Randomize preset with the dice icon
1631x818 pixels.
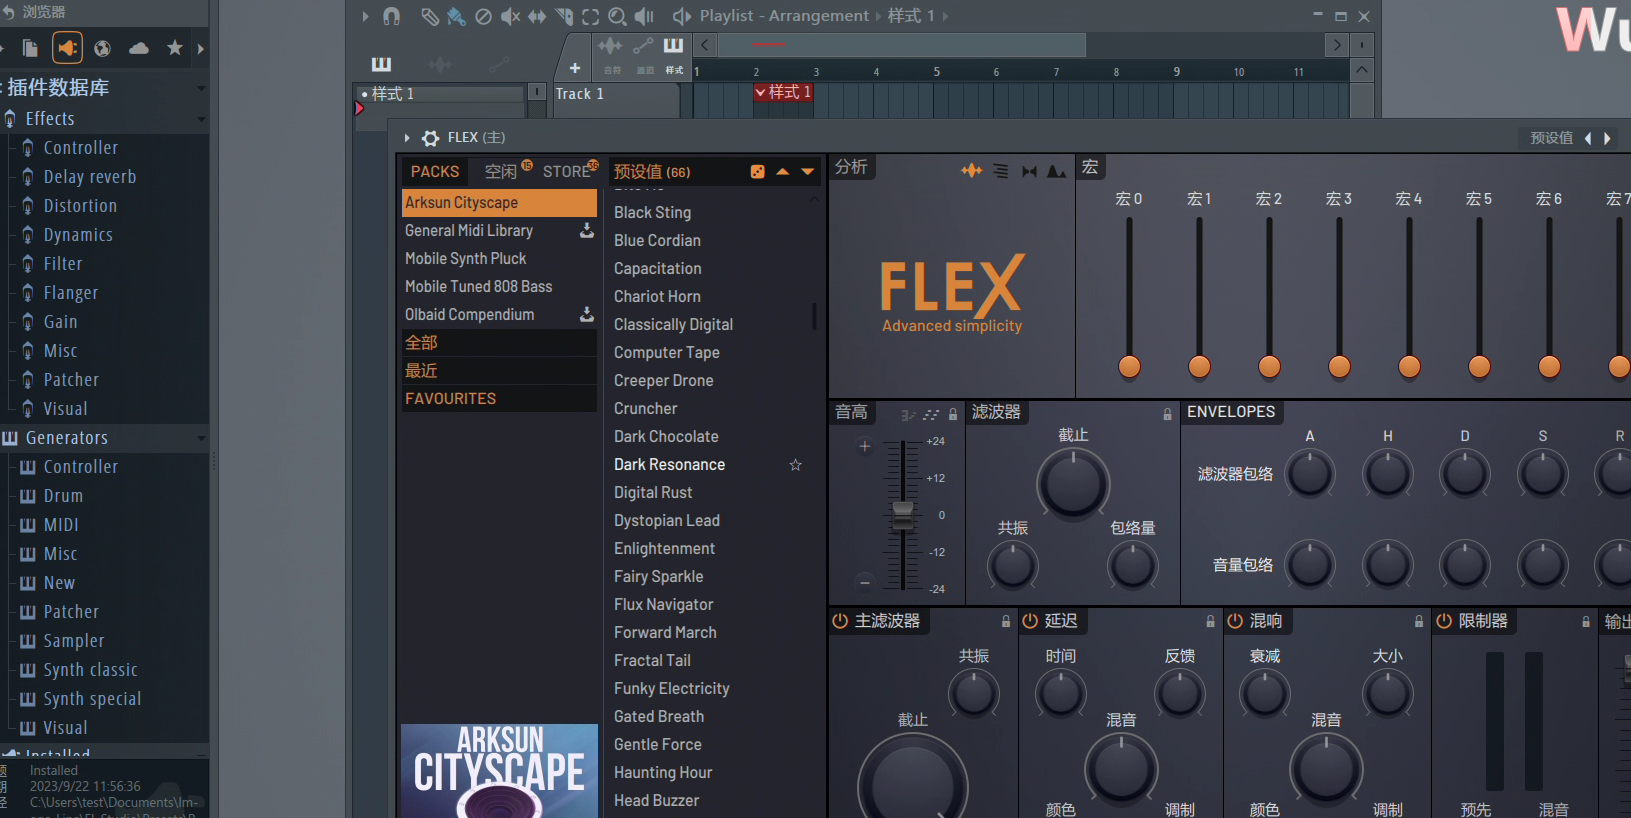point(758,172)
